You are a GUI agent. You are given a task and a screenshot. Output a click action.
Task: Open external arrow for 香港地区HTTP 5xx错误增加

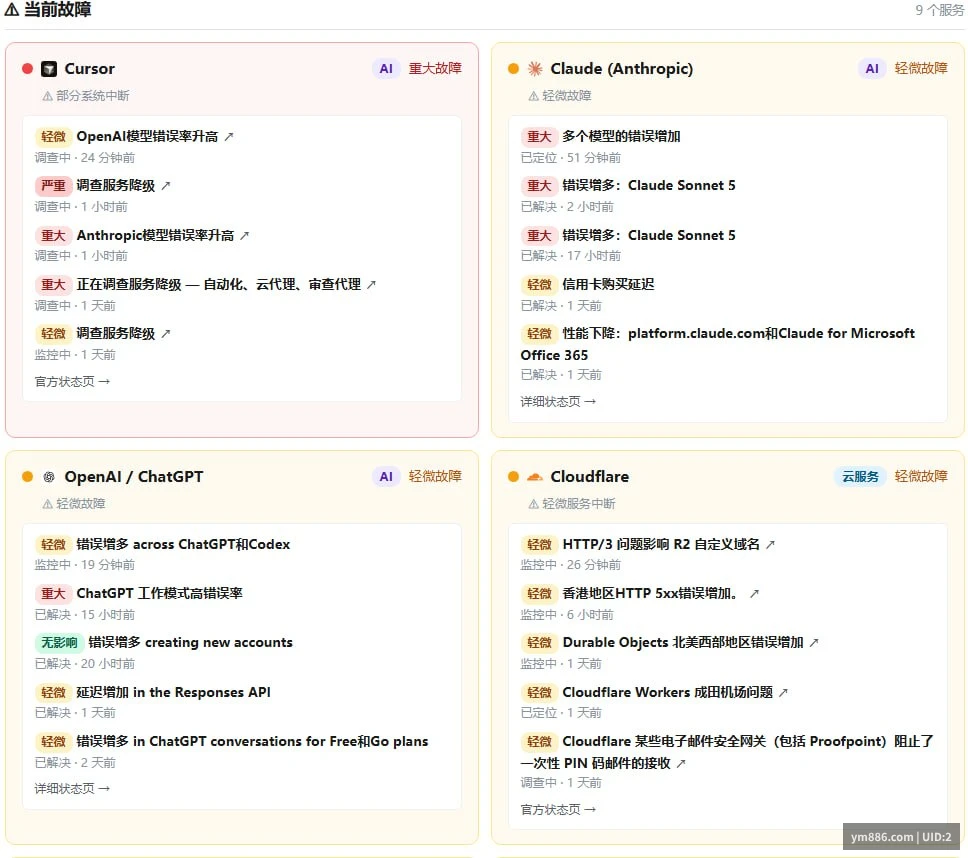pos(754,594)
